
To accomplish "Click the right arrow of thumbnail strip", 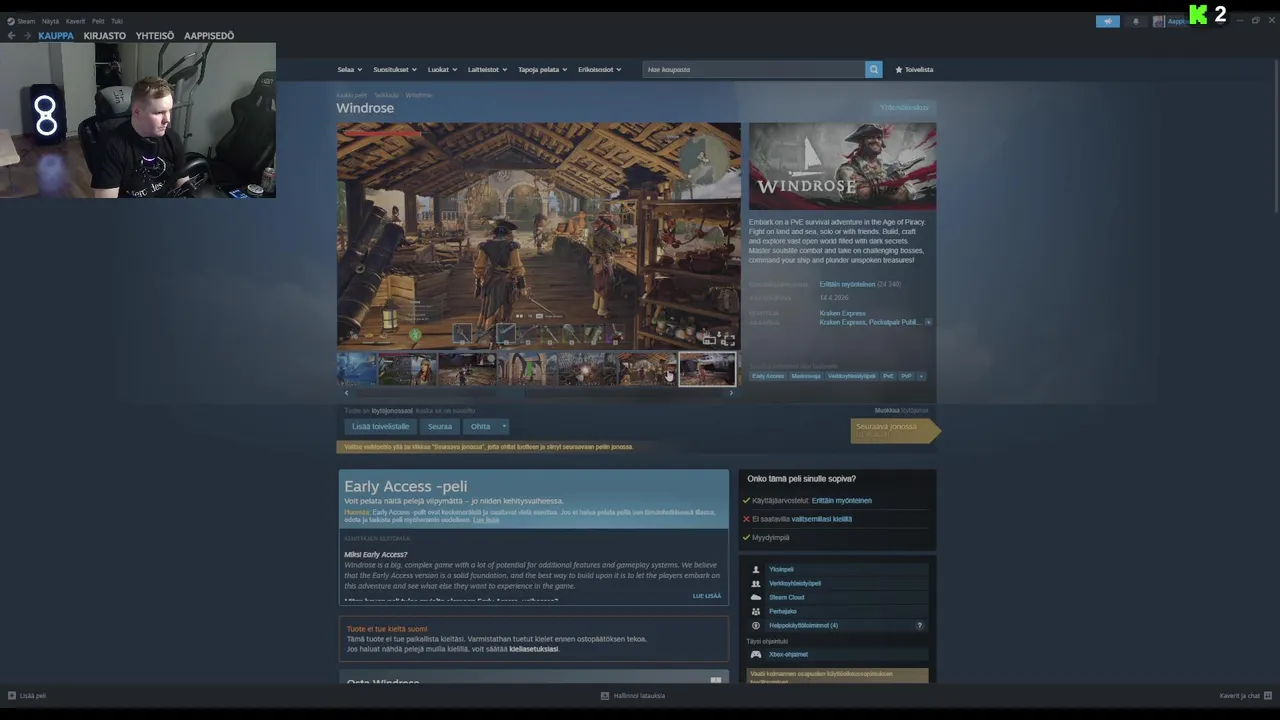I will 731,393.
